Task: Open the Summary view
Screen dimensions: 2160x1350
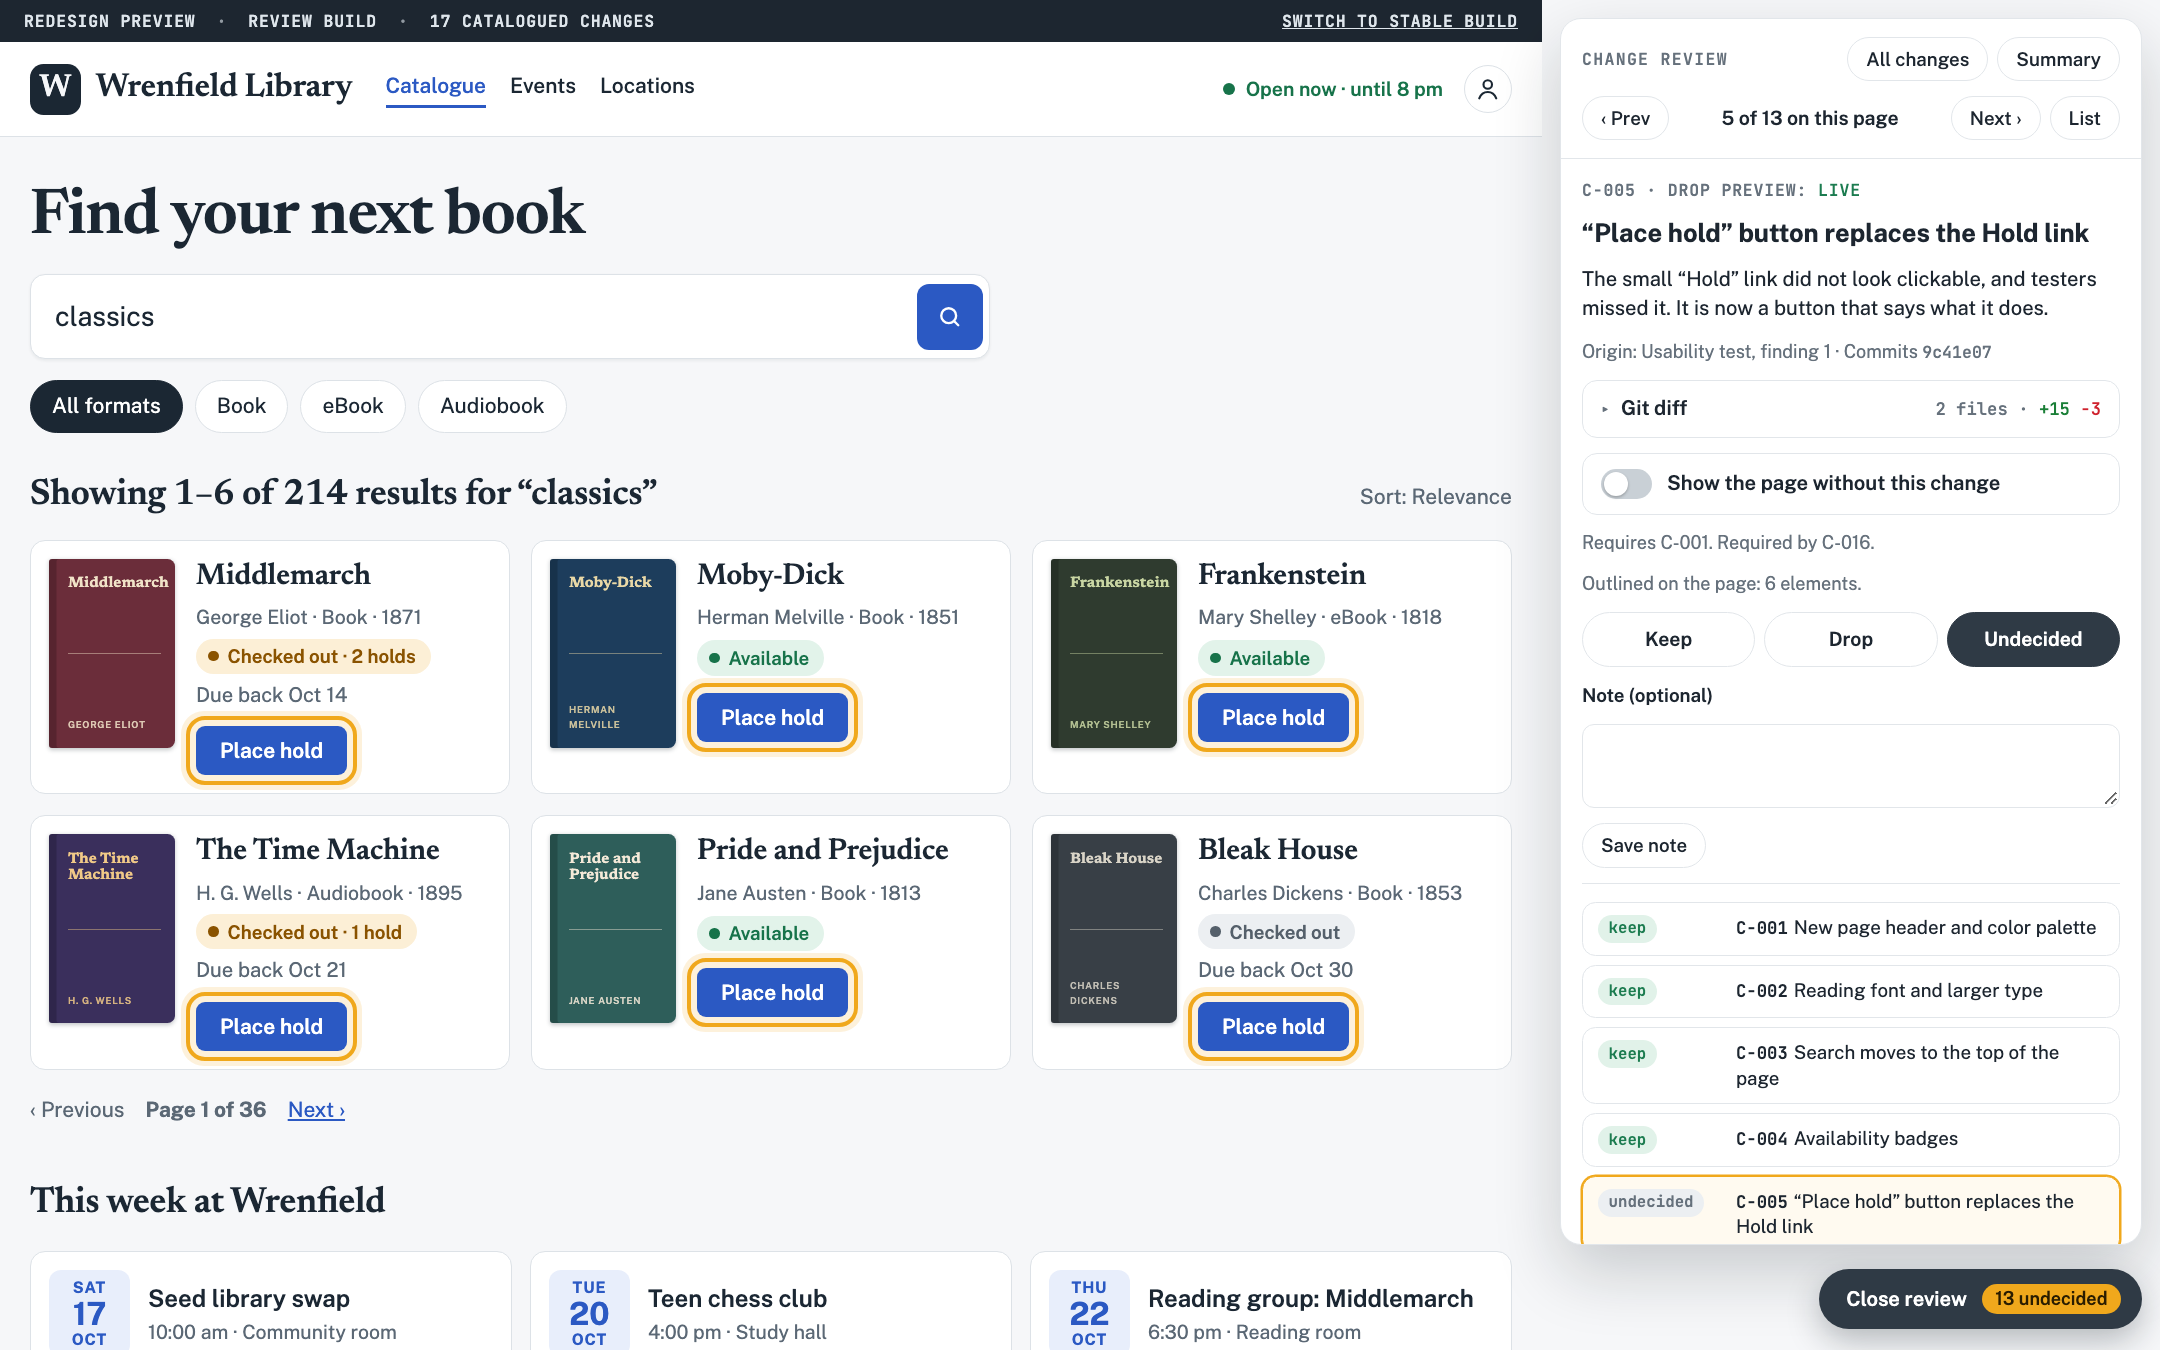Action: 2058,60
